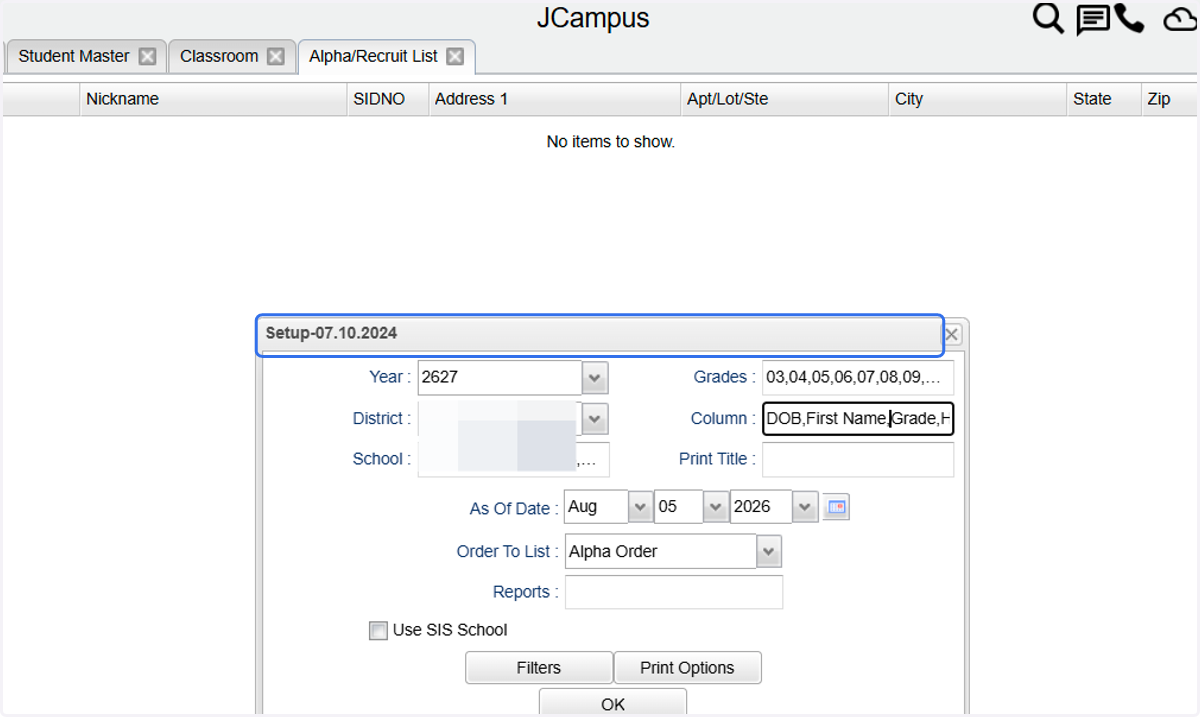Open the As Of Date calendar picker
This screenshot has width=1200, height=717.
pyautogui.click(x=835, y=507)
